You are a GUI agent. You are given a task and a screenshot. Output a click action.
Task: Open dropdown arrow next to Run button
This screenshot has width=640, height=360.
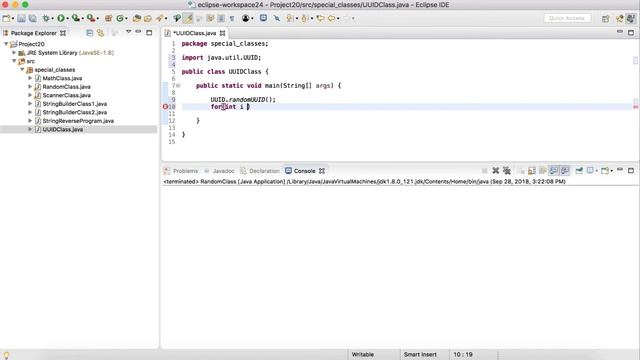67,19
